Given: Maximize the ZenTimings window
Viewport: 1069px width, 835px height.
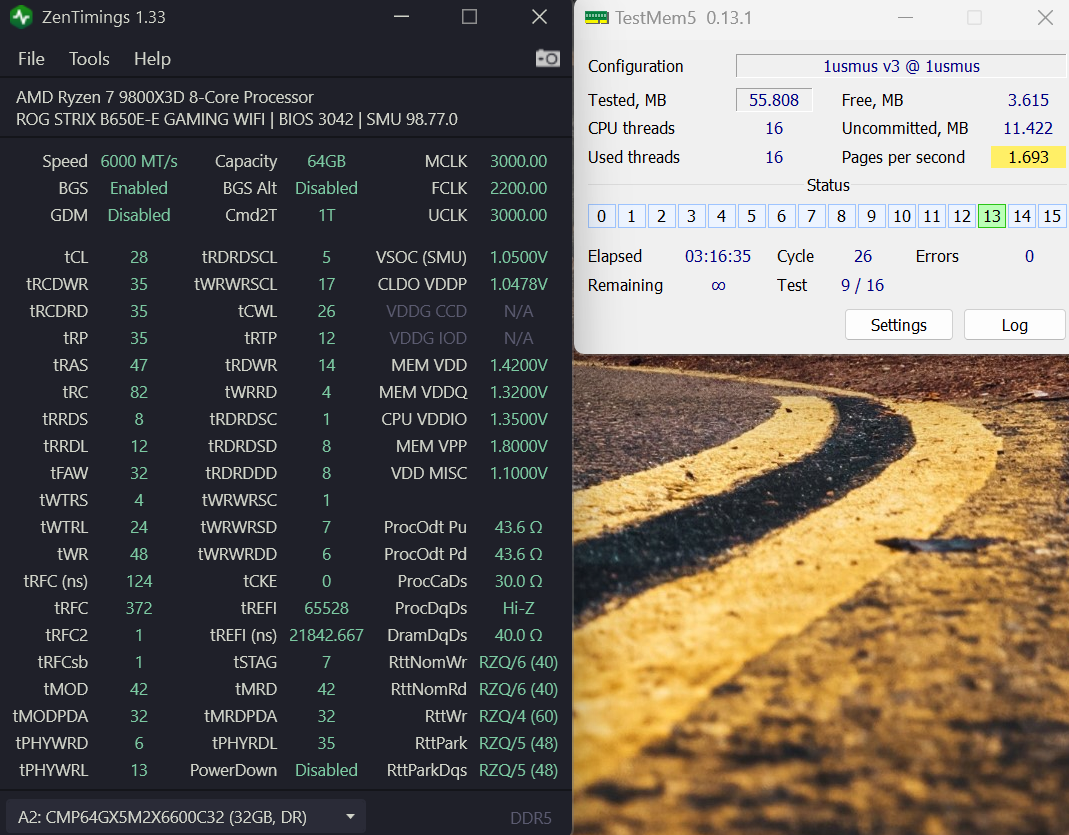Looking at the screenshot, I should (x=469, y=17).
